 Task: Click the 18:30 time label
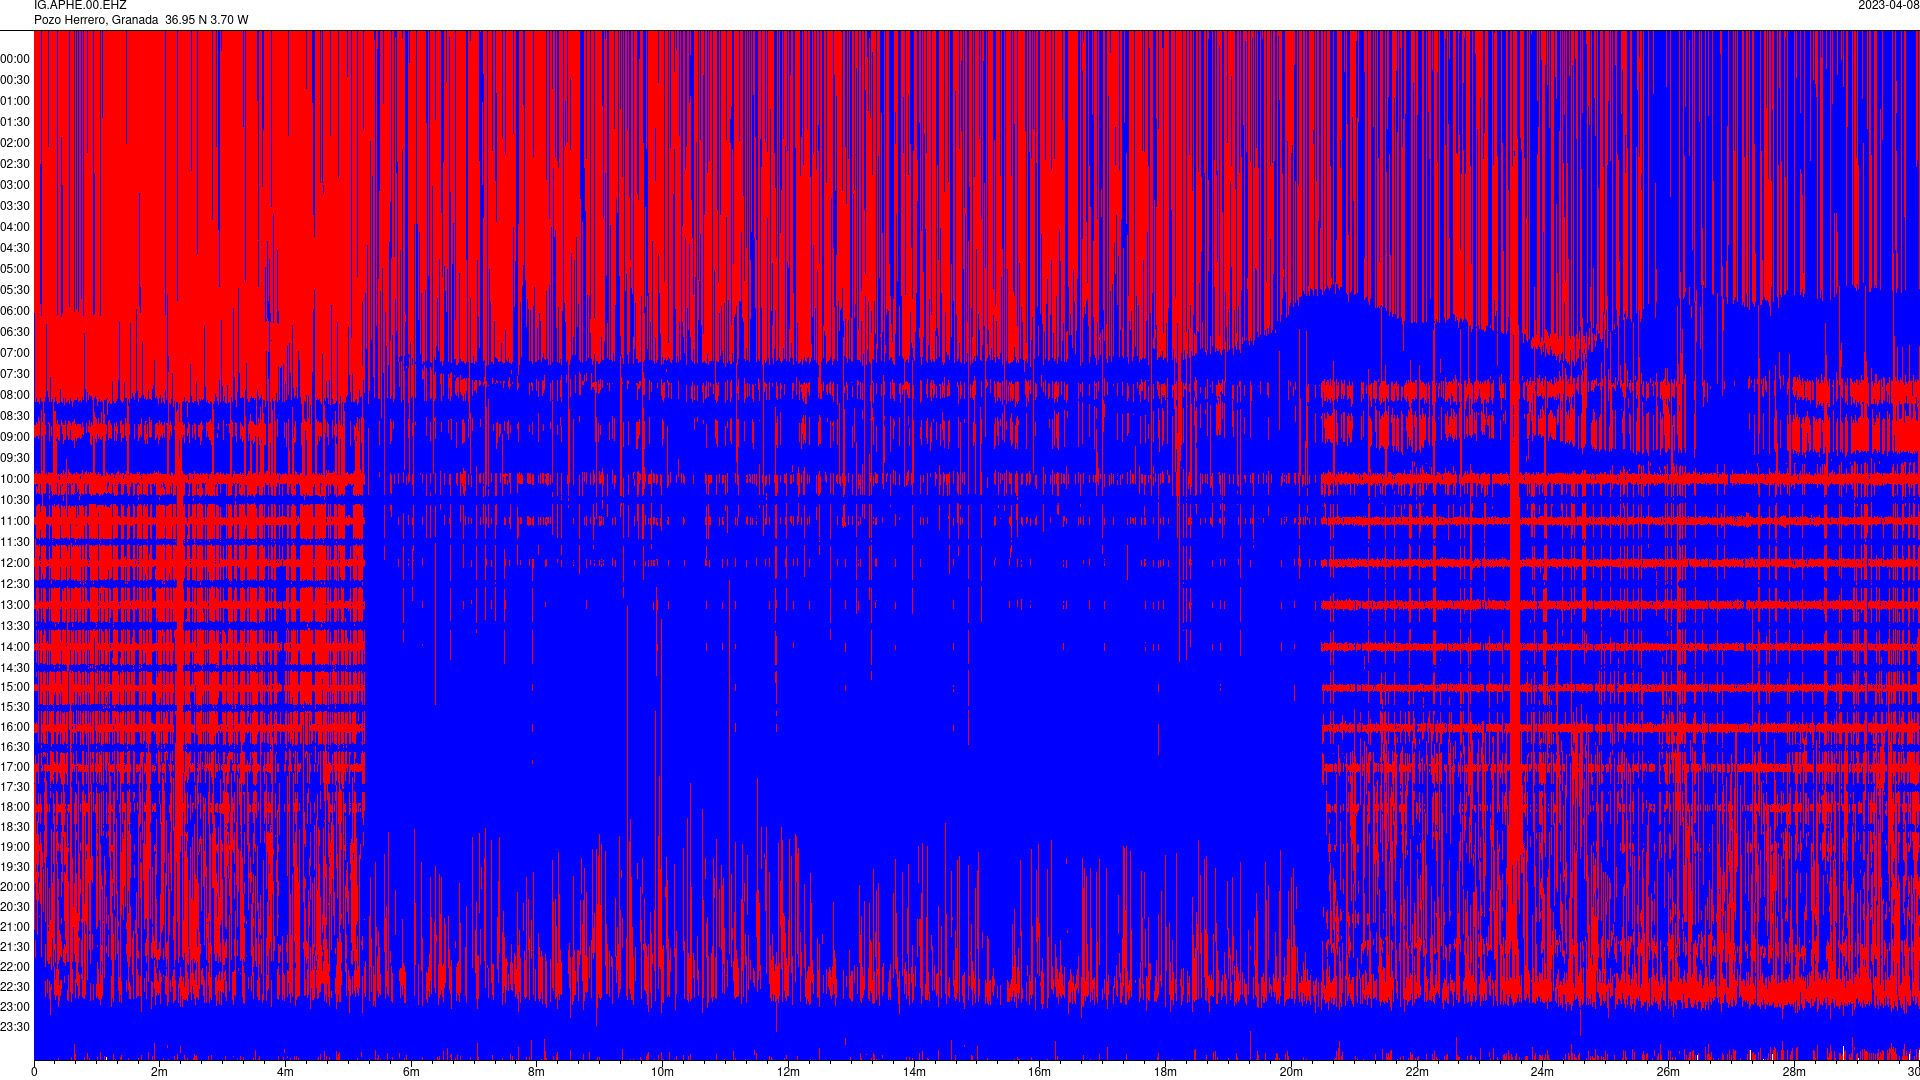tap(15, 827)
